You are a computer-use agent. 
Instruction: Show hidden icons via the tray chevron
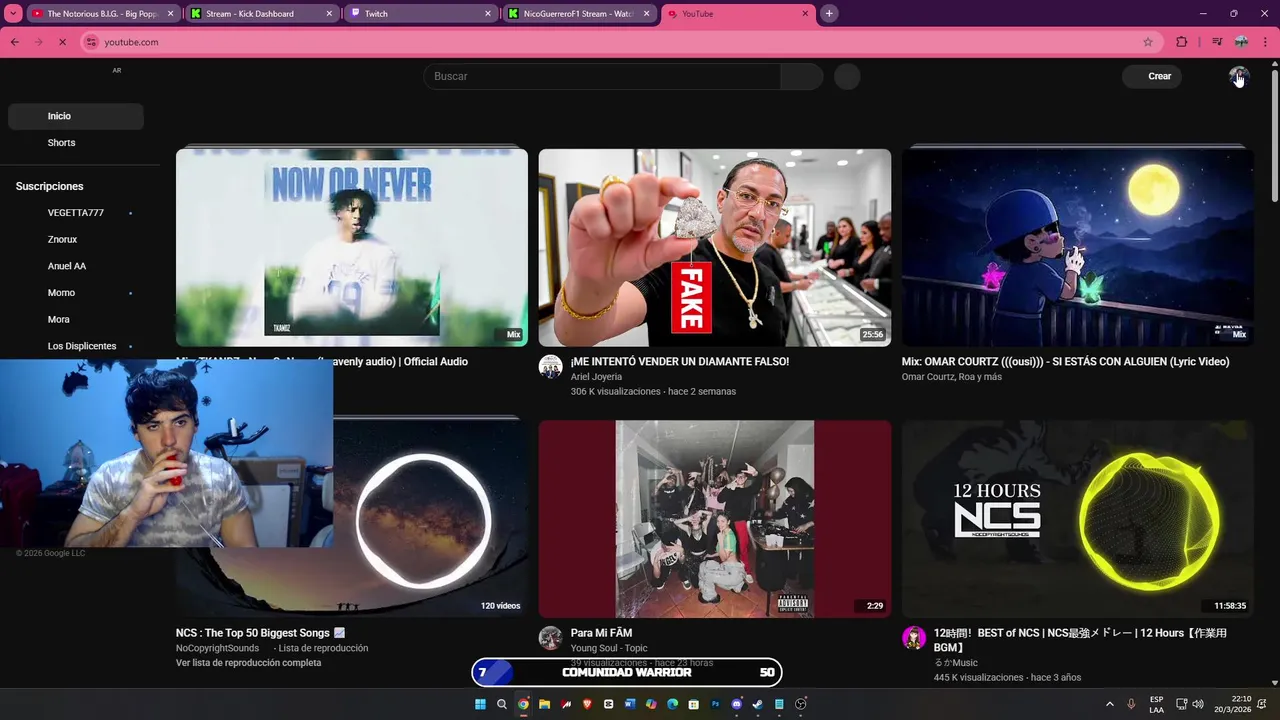point(1108,704)
